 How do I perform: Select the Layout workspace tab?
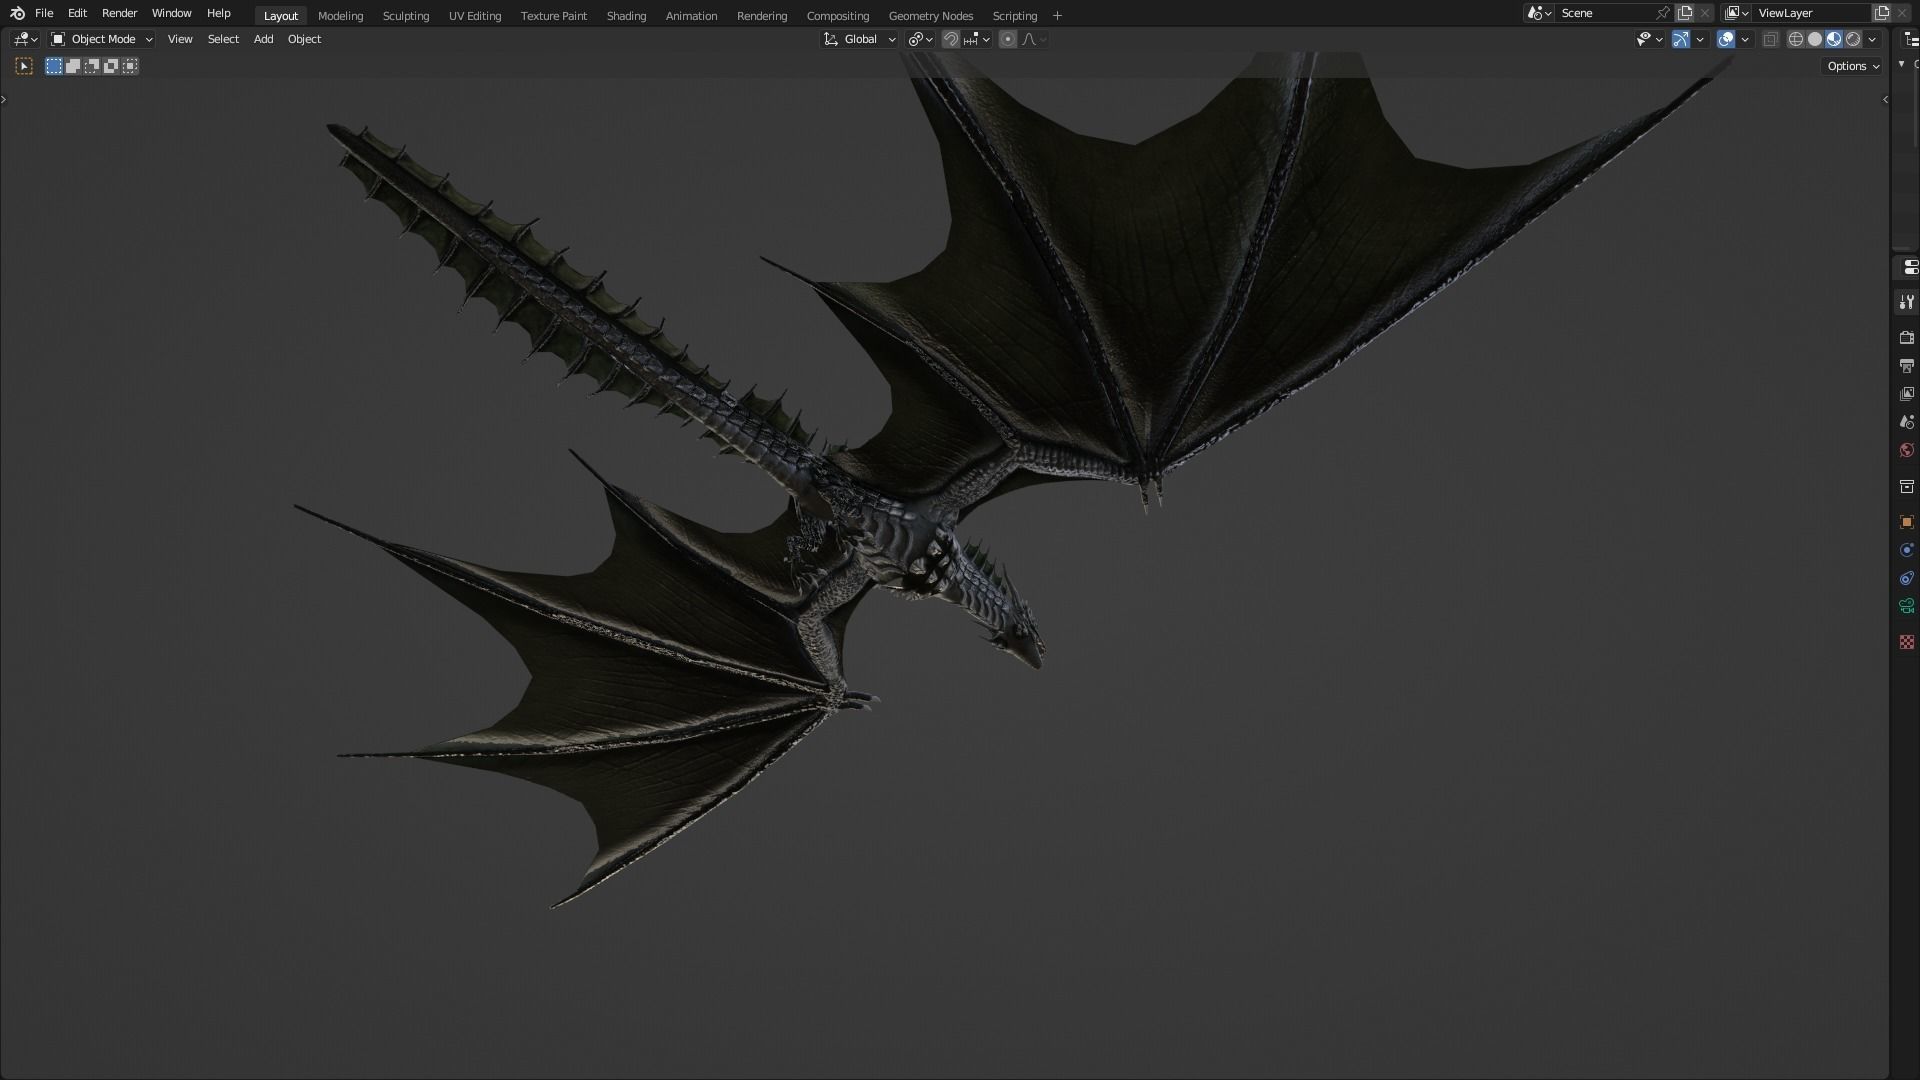(280, 16)
